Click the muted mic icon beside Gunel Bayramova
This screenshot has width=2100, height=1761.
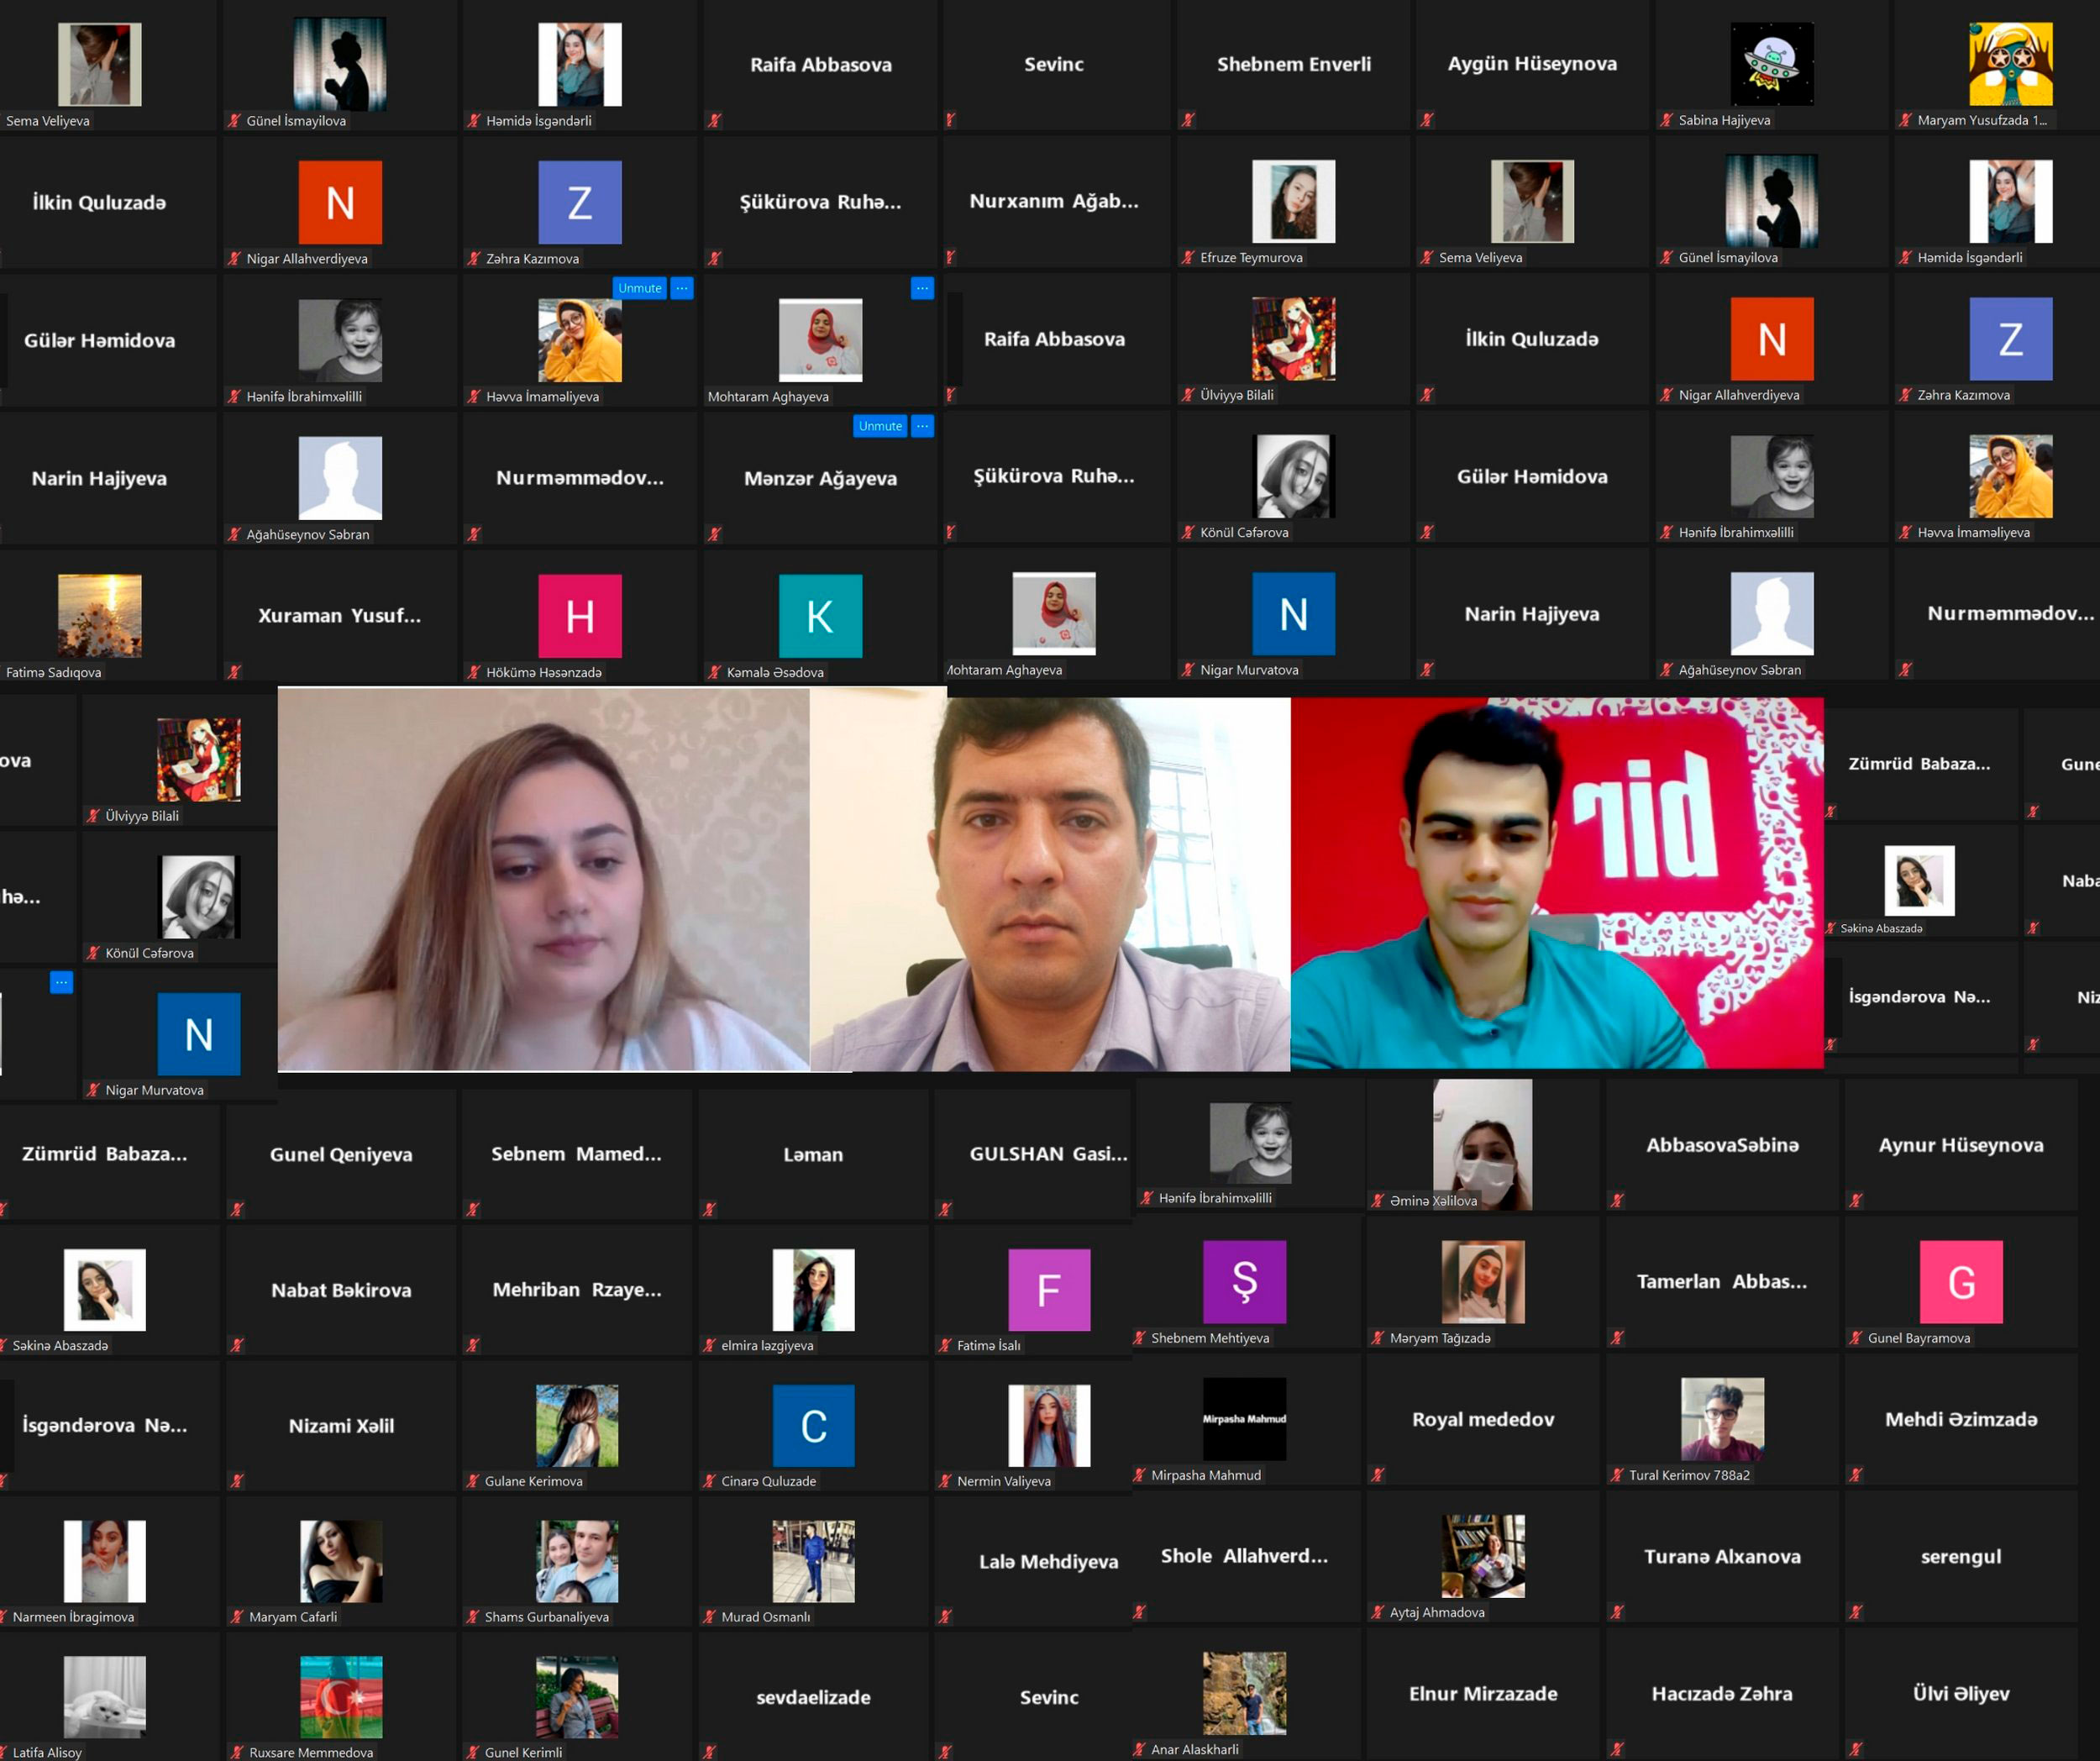pos(1856,1337)
